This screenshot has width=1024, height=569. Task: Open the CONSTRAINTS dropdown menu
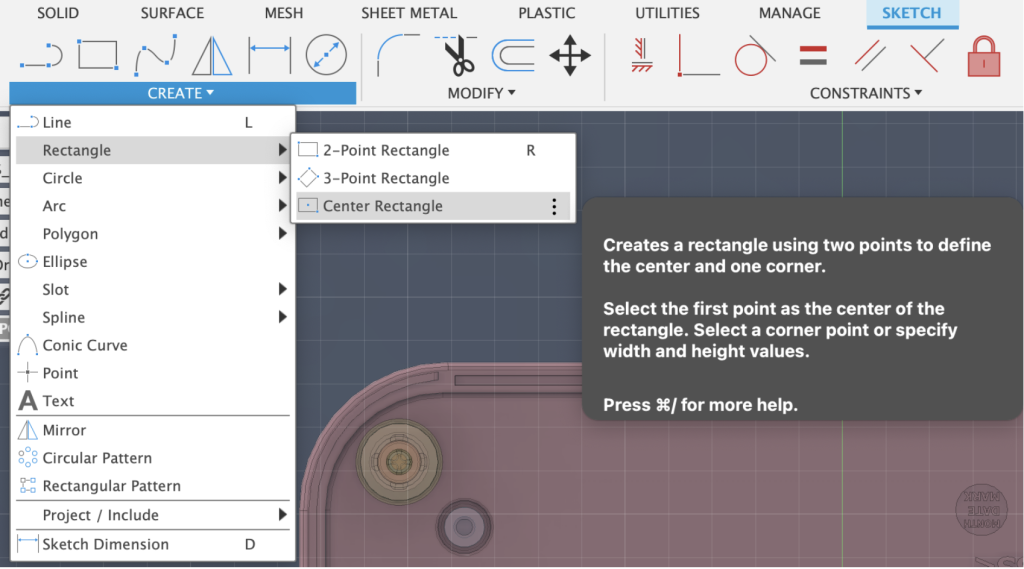866,93
